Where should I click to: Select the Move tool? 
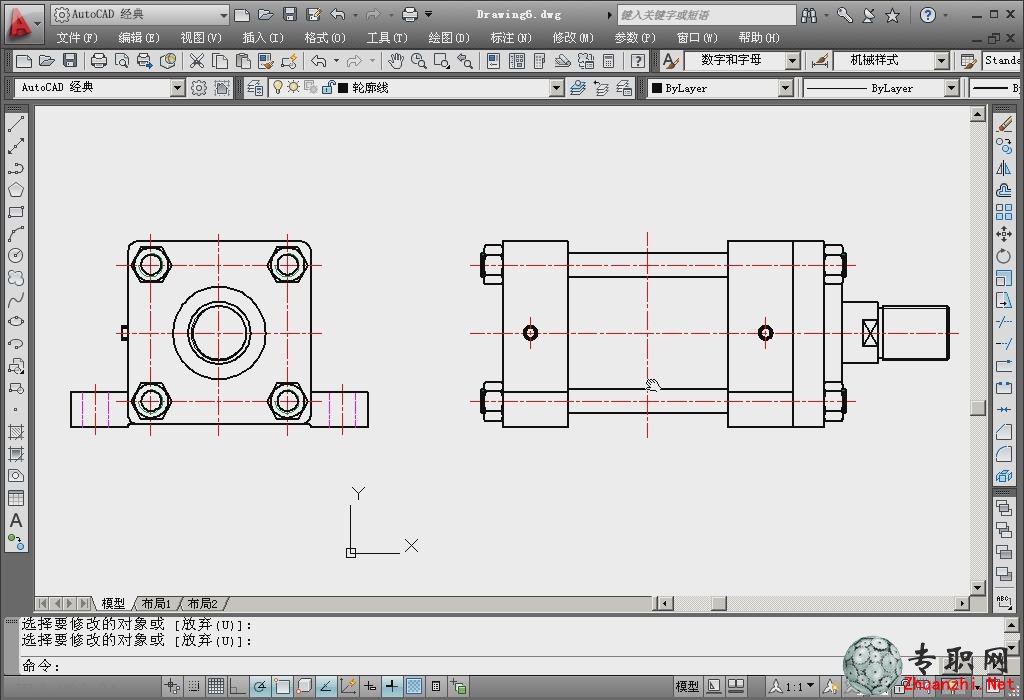[1004, 234]
